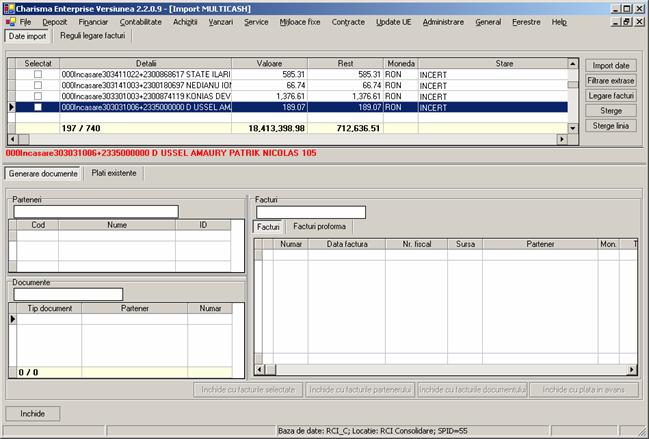Screen dimensions: 649x439
Task: Open the Facturi proforma tab
Action: (319, 227)
